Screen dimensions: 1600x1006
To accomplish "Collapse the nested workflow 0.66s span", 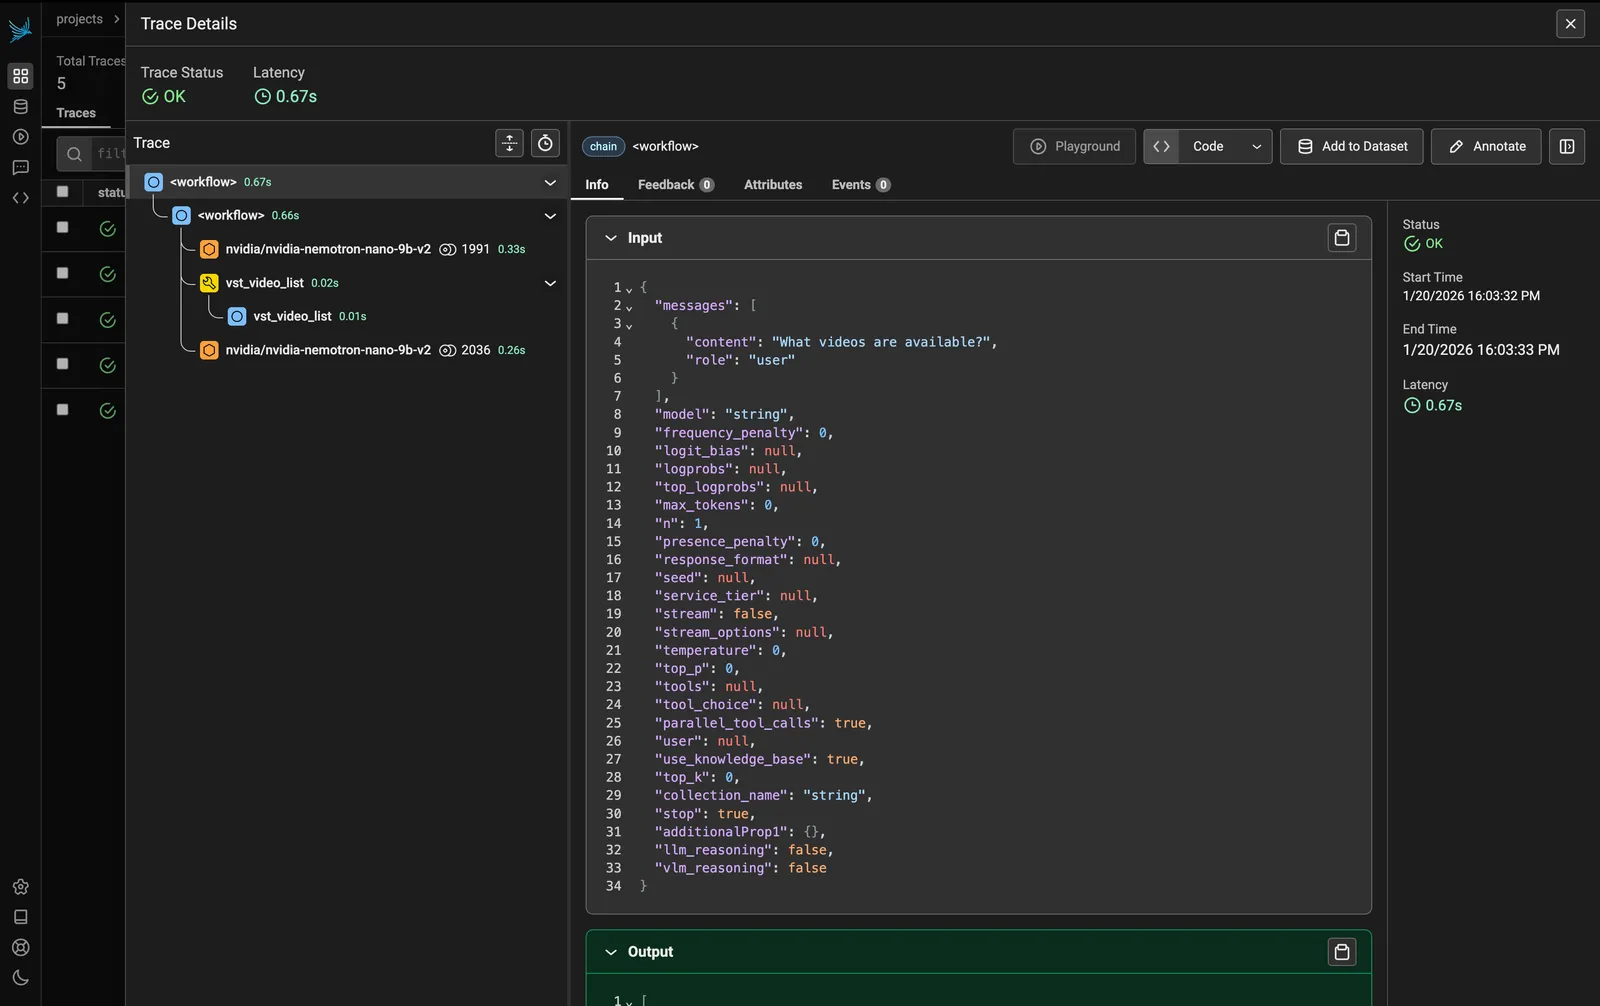I will tap(550, 216).
